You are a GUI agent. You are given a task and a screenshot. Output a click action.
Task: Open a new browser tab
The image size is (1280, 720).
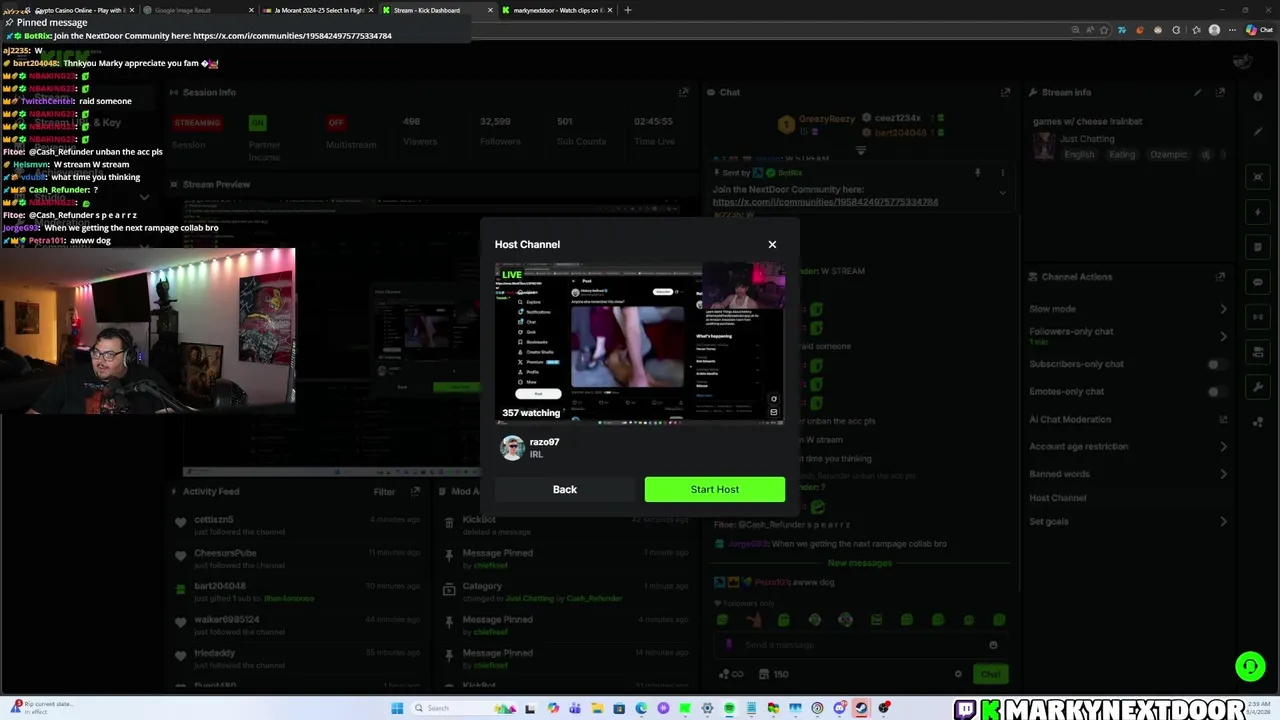point(628,10)
